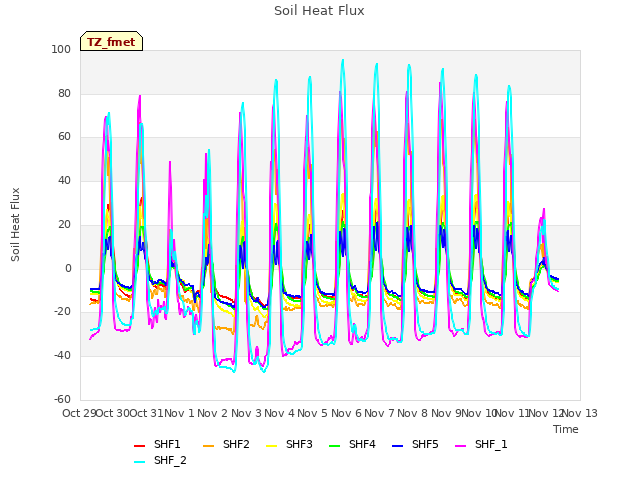640x480 pixels.
Task: Click the orange SHF2 legend swatch
Action: pyautogui.click(x=209, y=446)
